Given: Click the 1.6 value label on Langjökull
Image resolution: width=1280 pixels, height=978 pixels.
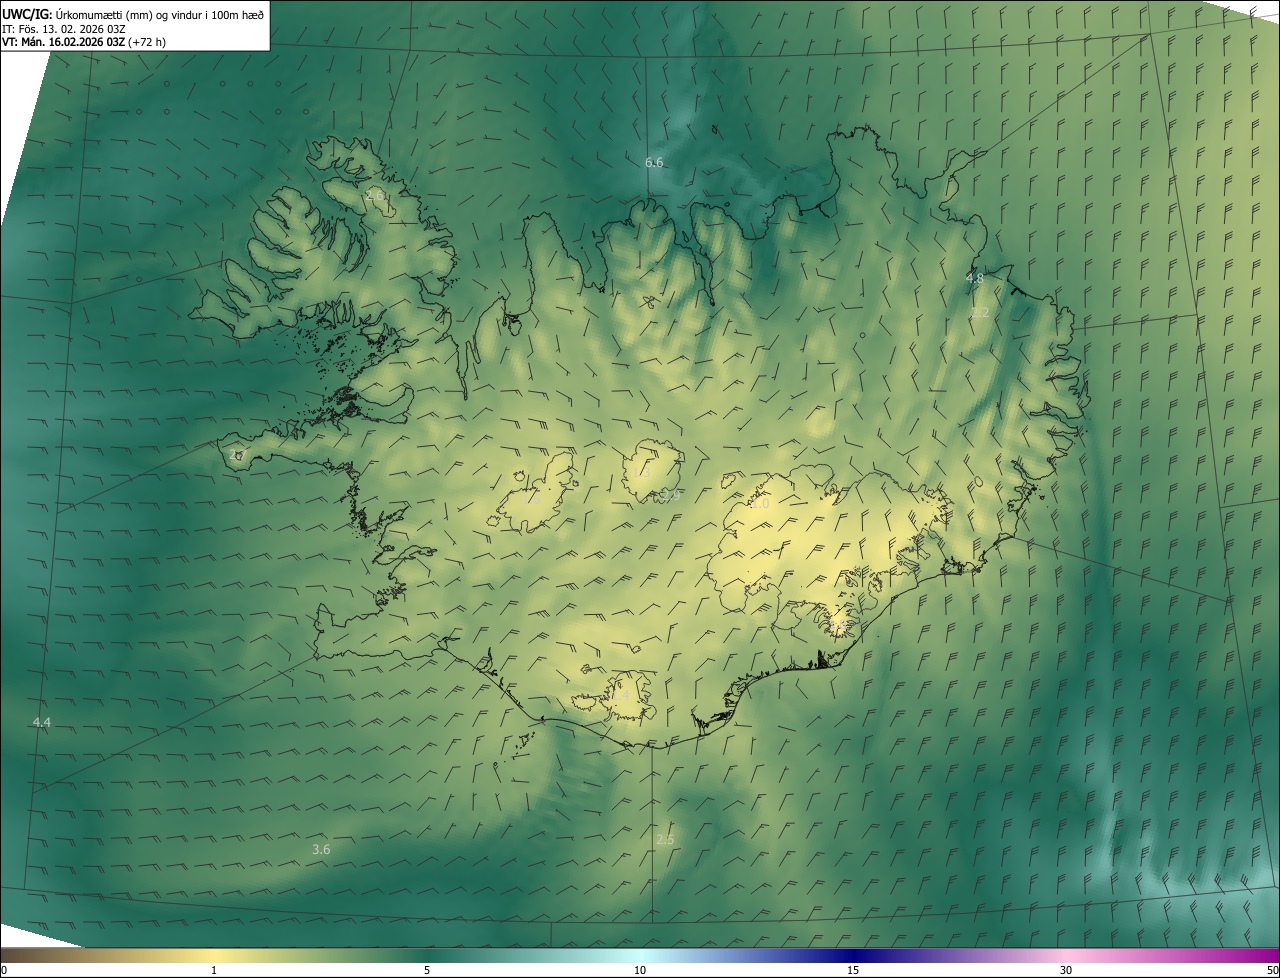Looking at the screenshot, I should coord(534,497).
